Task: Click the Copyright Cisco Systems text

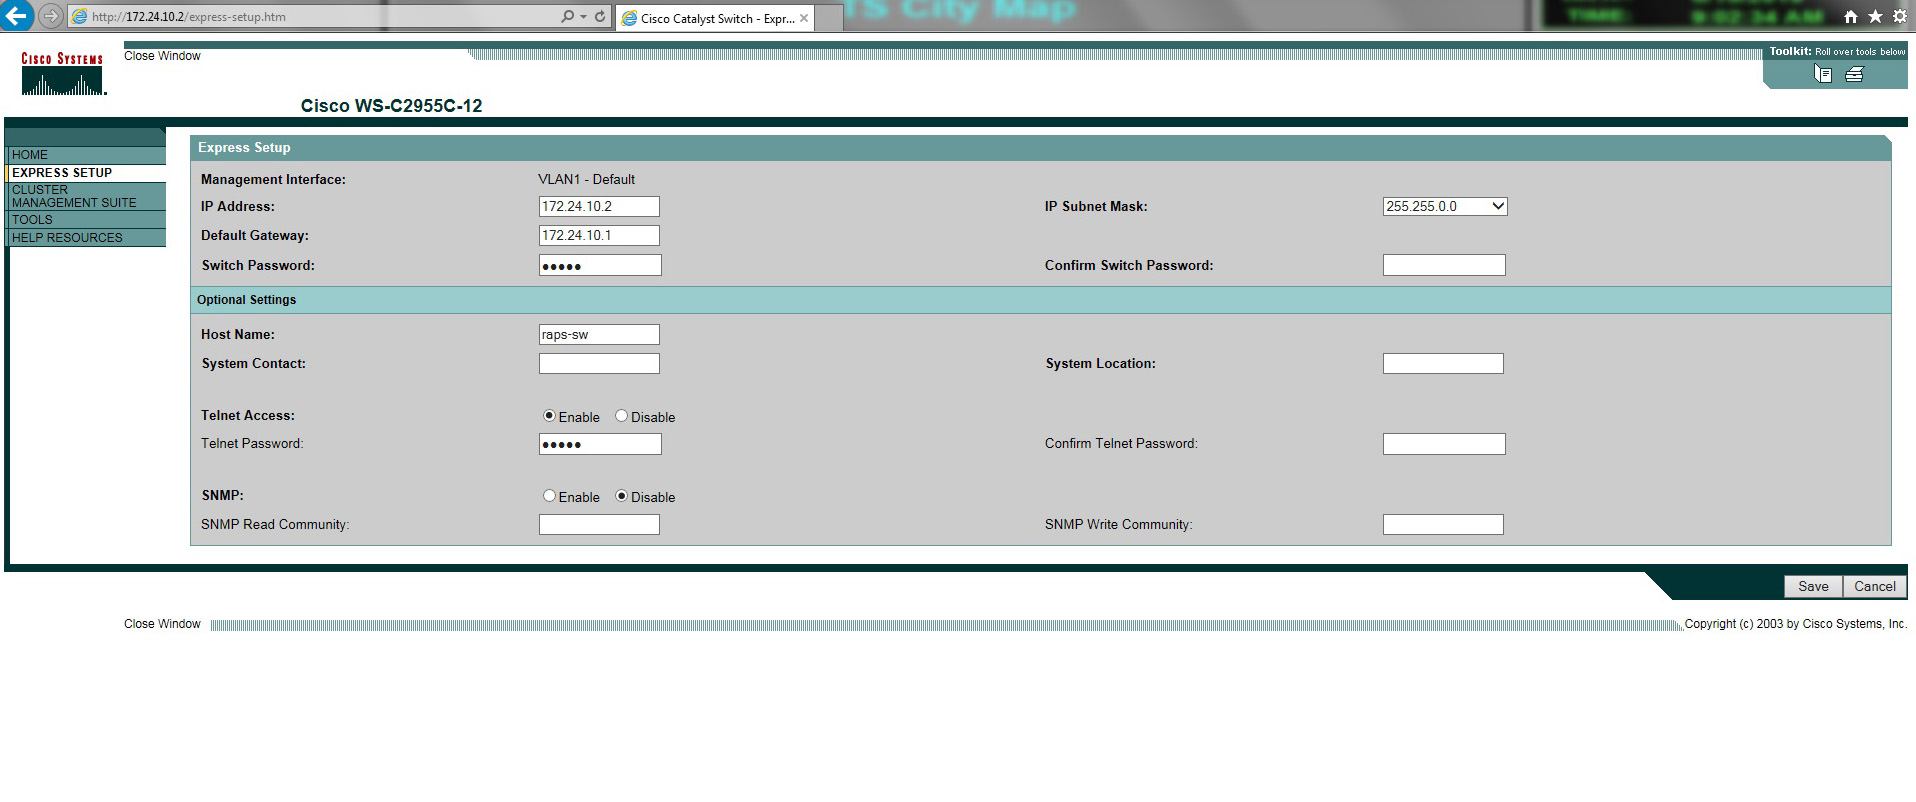Action: click(x=1796, y=624)
